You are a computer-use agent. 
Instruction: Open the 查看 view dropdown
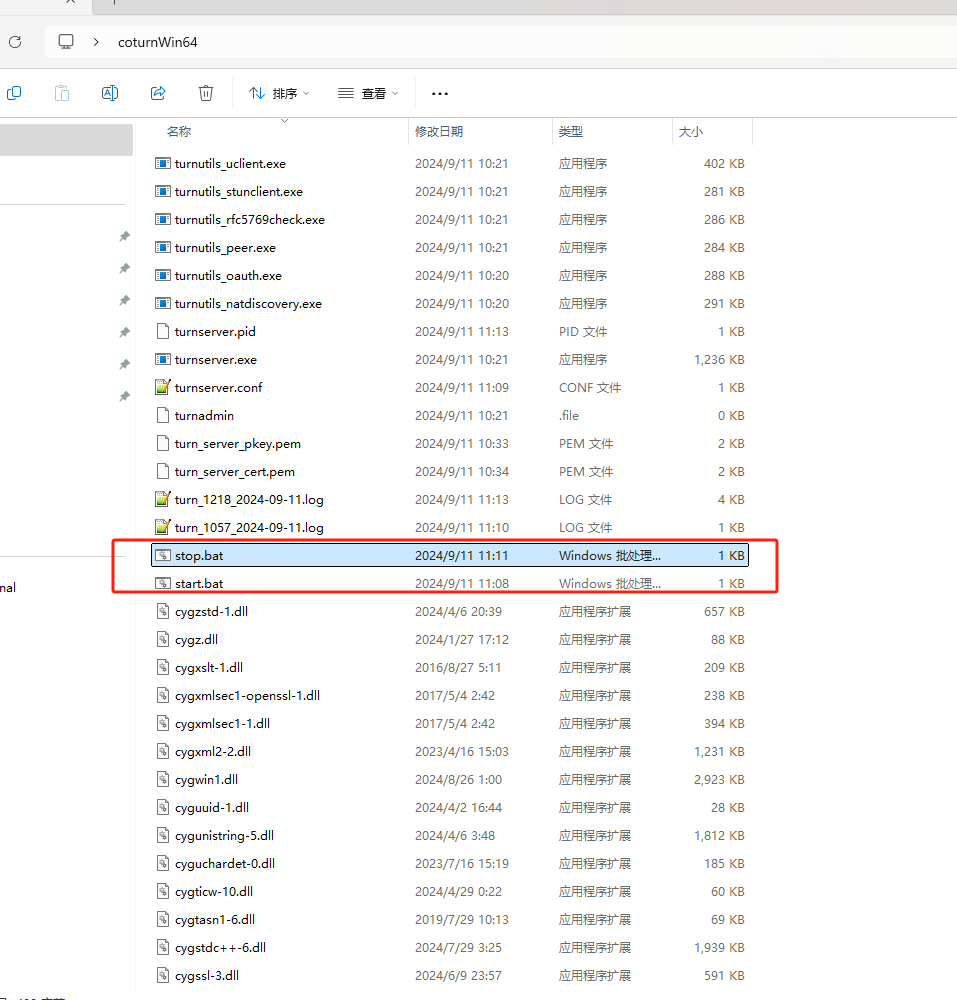pyautogui.click(x=368, y=93)
